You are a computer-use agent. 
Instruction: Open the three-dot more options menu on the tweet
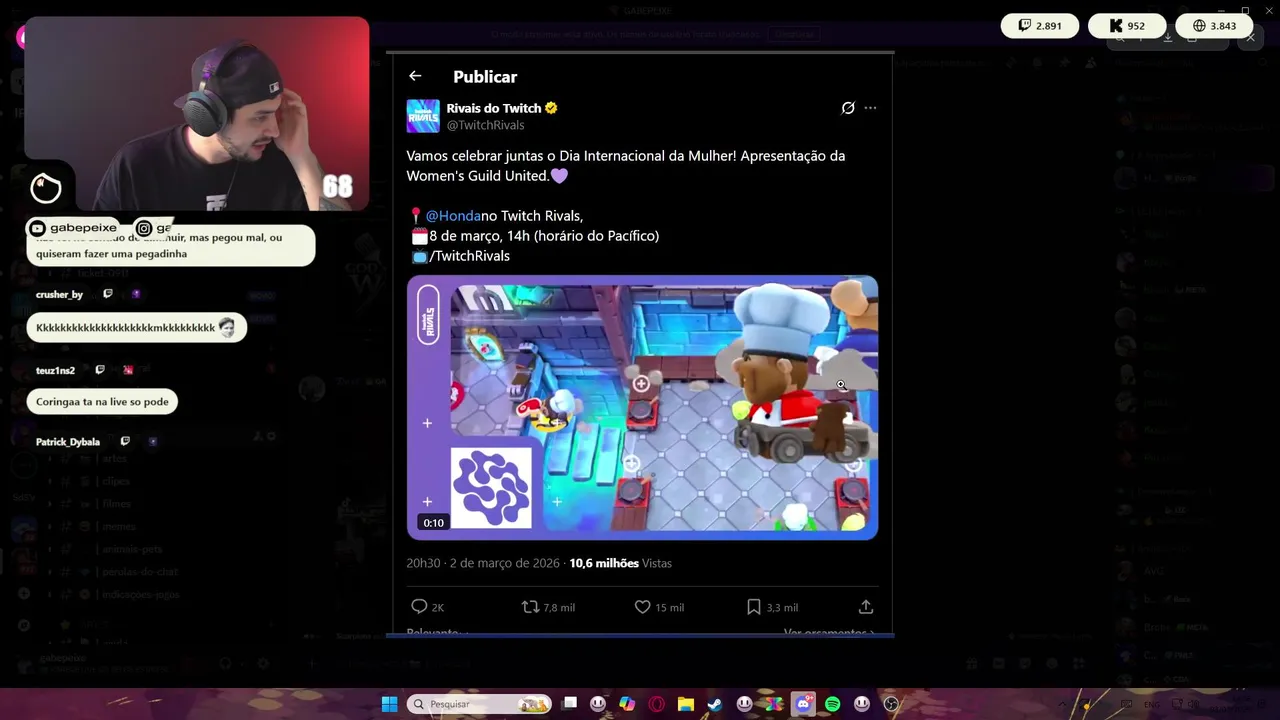pyautogui.click(x=870, y=108)
